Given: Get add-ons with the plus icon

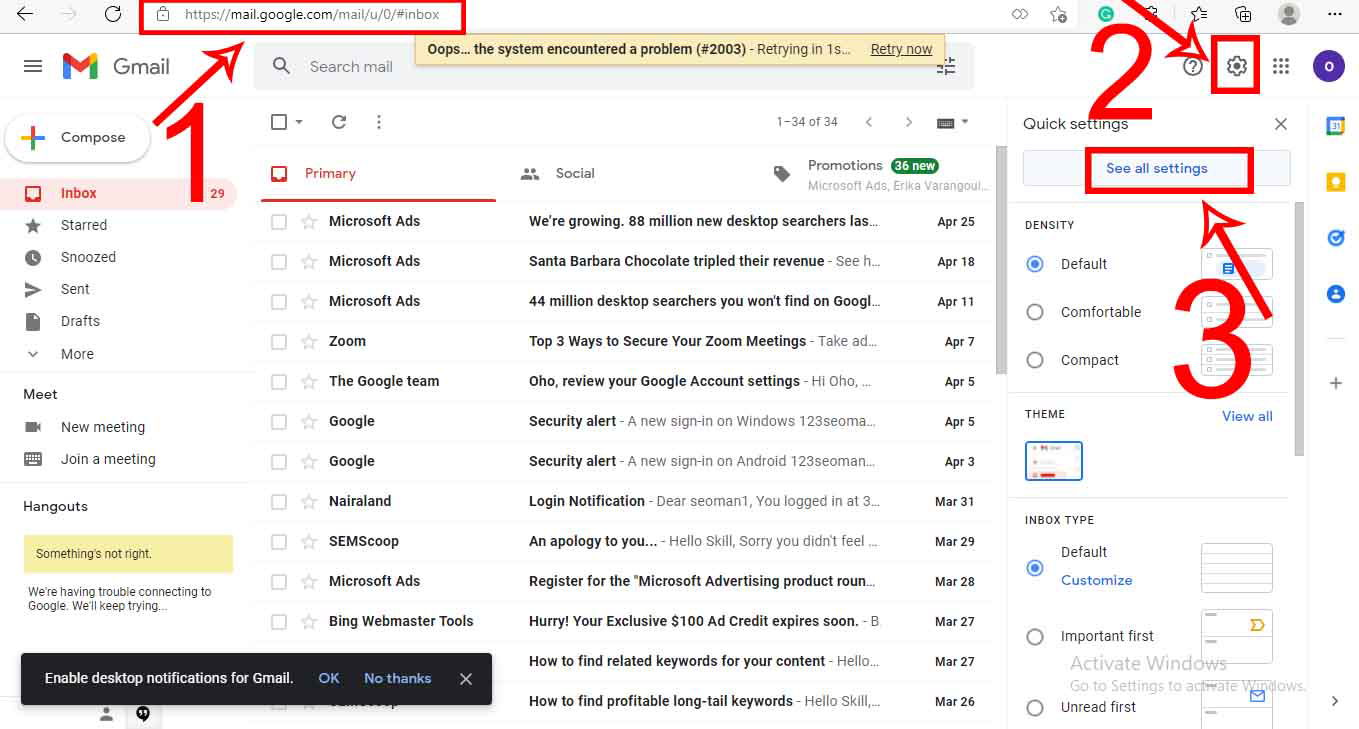Looking at the screenshot, I should (1335, 383).
